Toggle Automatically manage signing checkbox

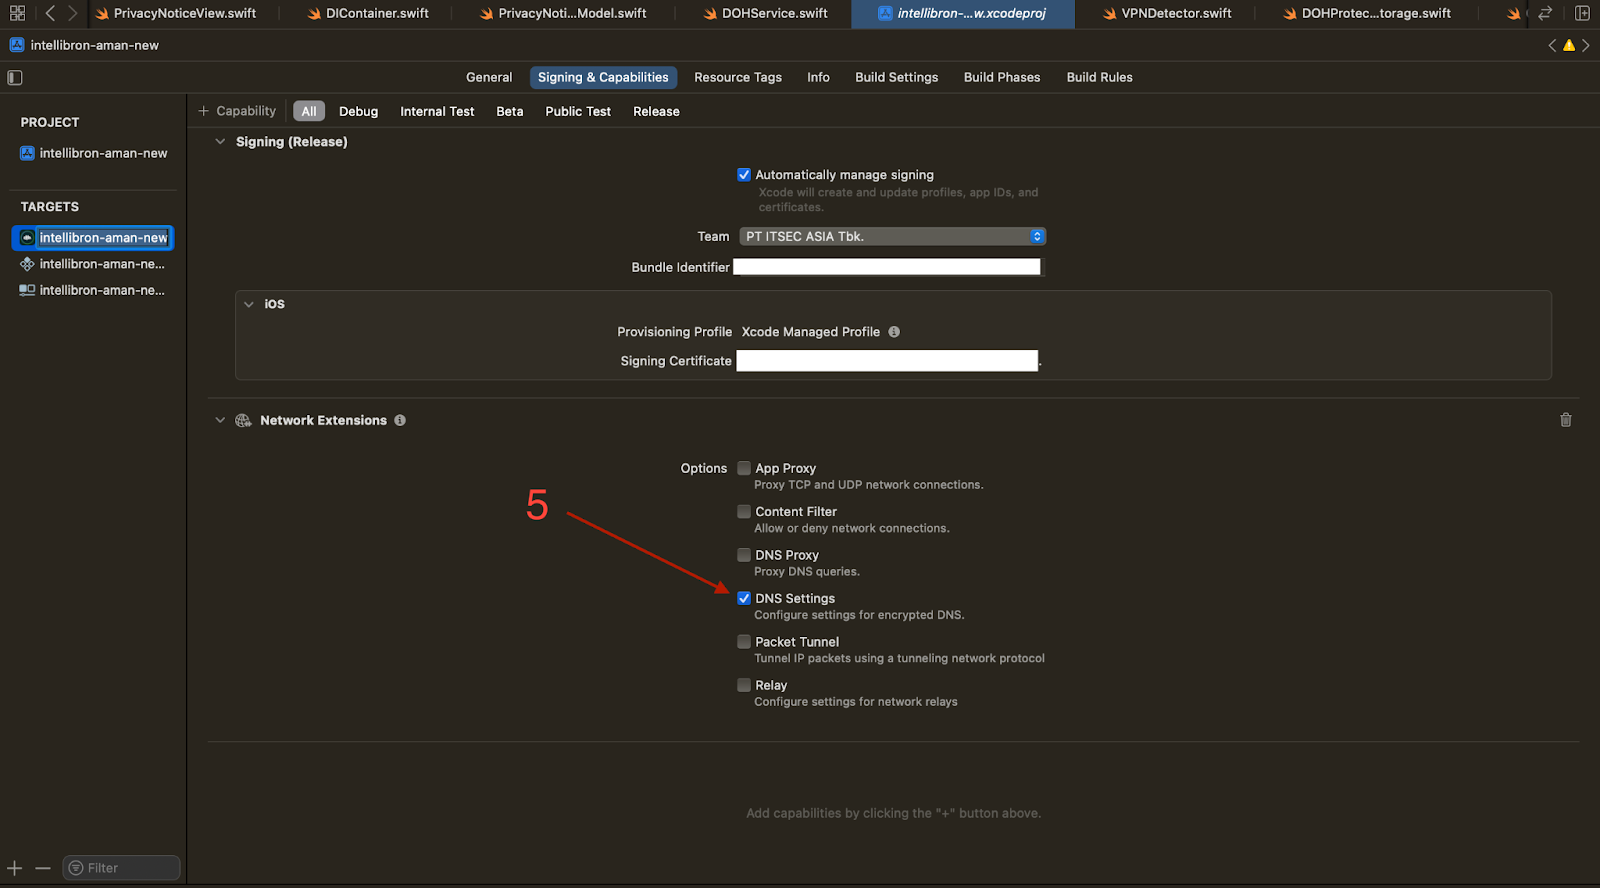click(744, 174)
